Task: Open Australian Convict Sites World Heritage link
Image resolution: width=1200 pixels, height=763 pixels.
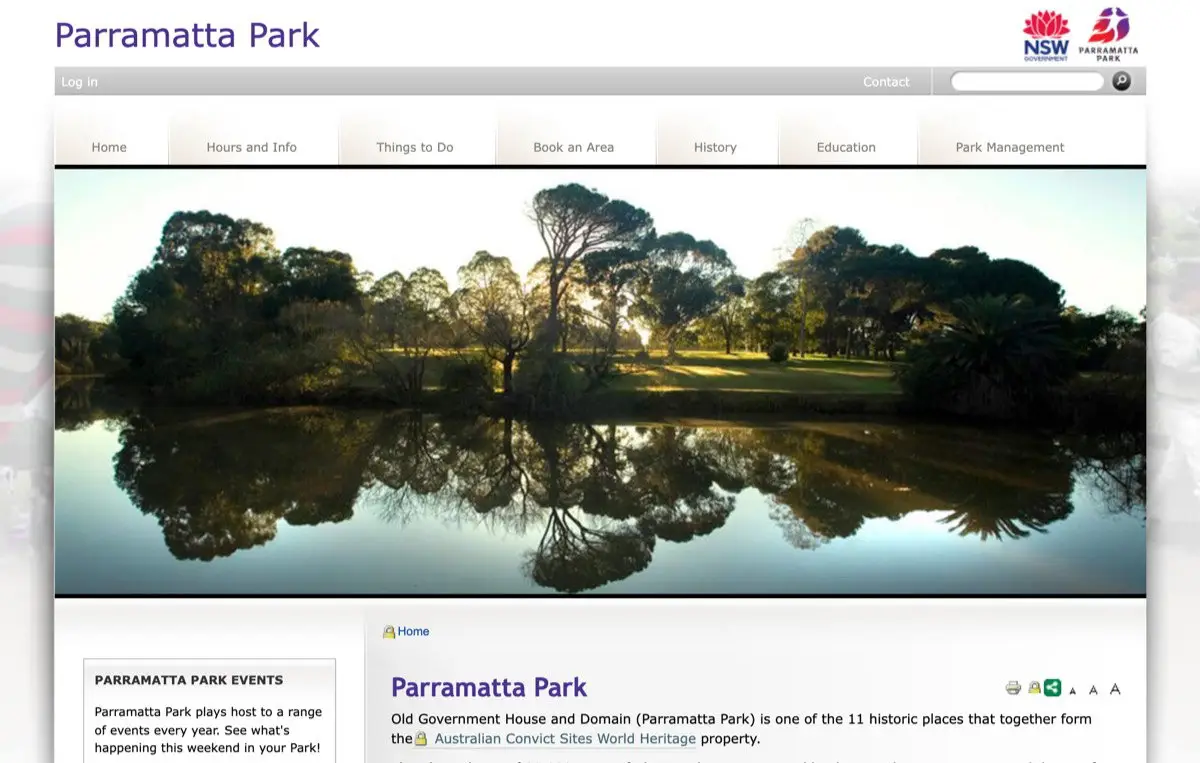Action: point(565,739)
